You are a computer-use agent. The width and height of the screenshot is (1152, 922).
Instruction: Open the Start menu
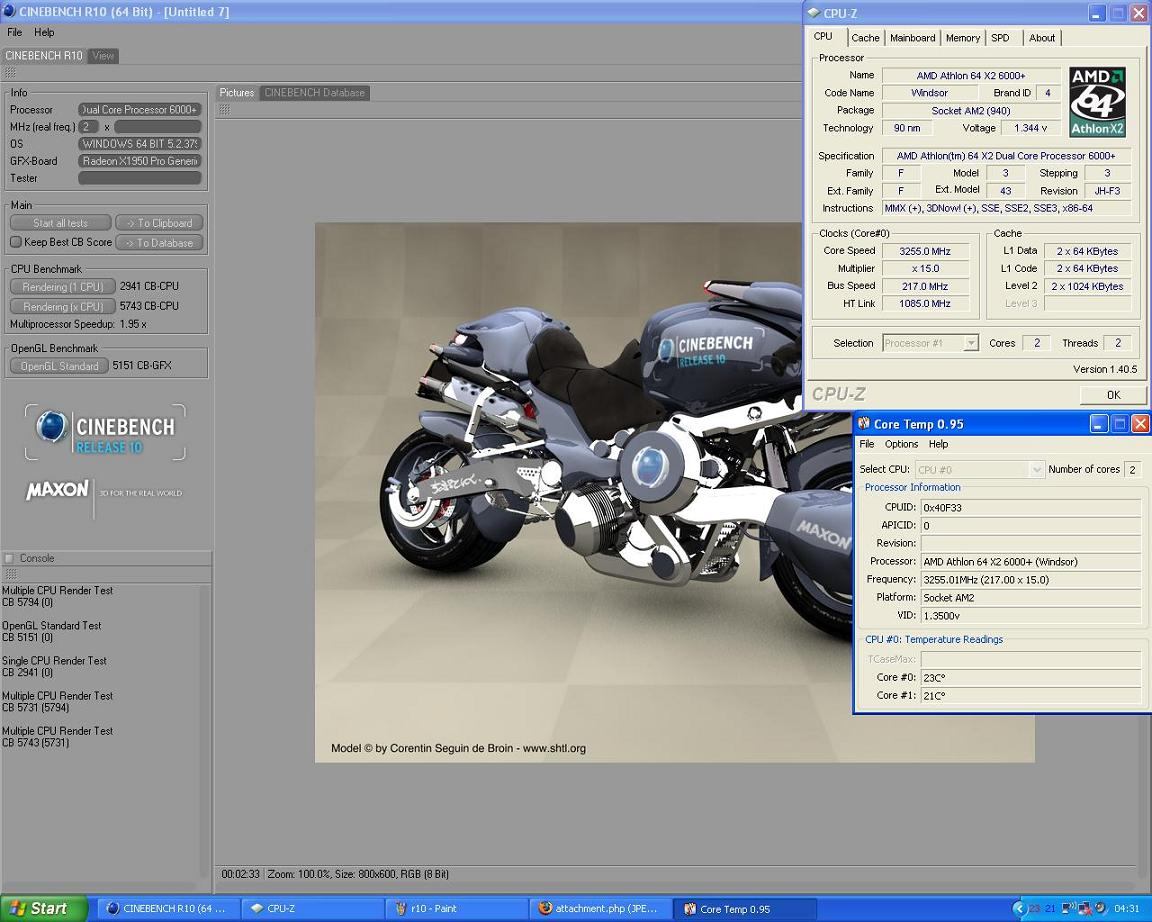(x=43, y=909)
